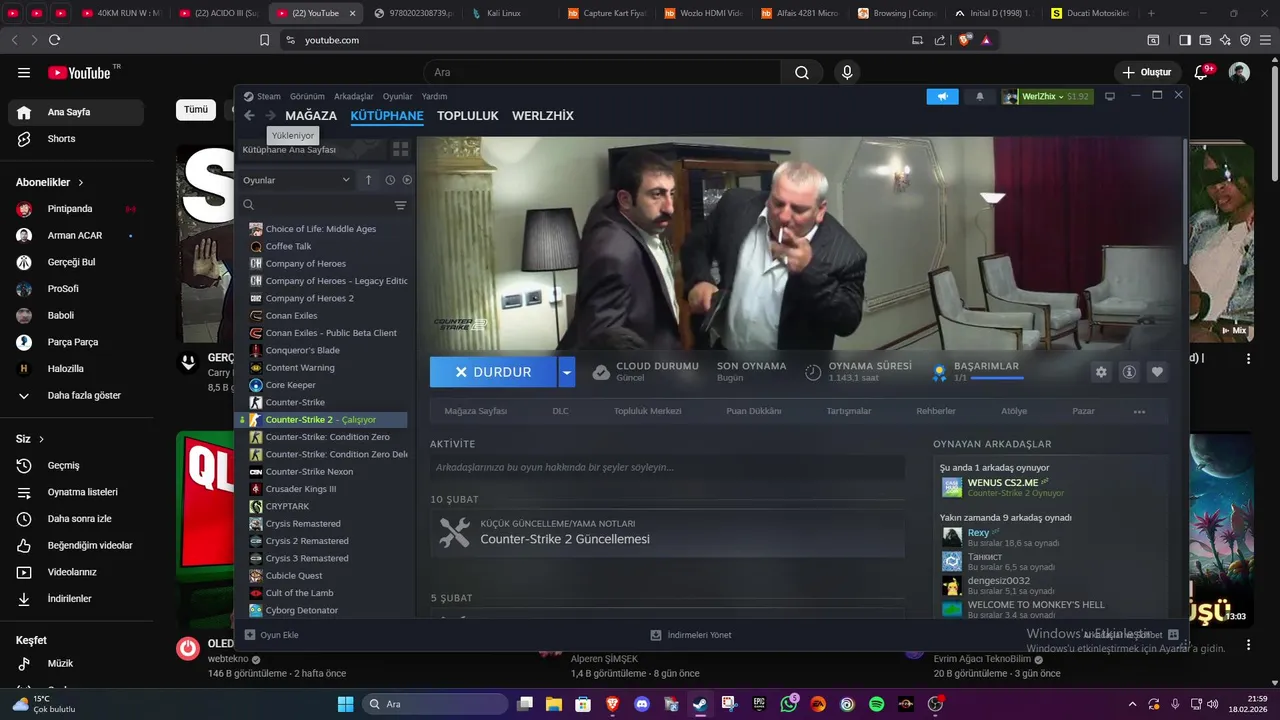Expand YouTube Abonelikler section

coord(50,183)
